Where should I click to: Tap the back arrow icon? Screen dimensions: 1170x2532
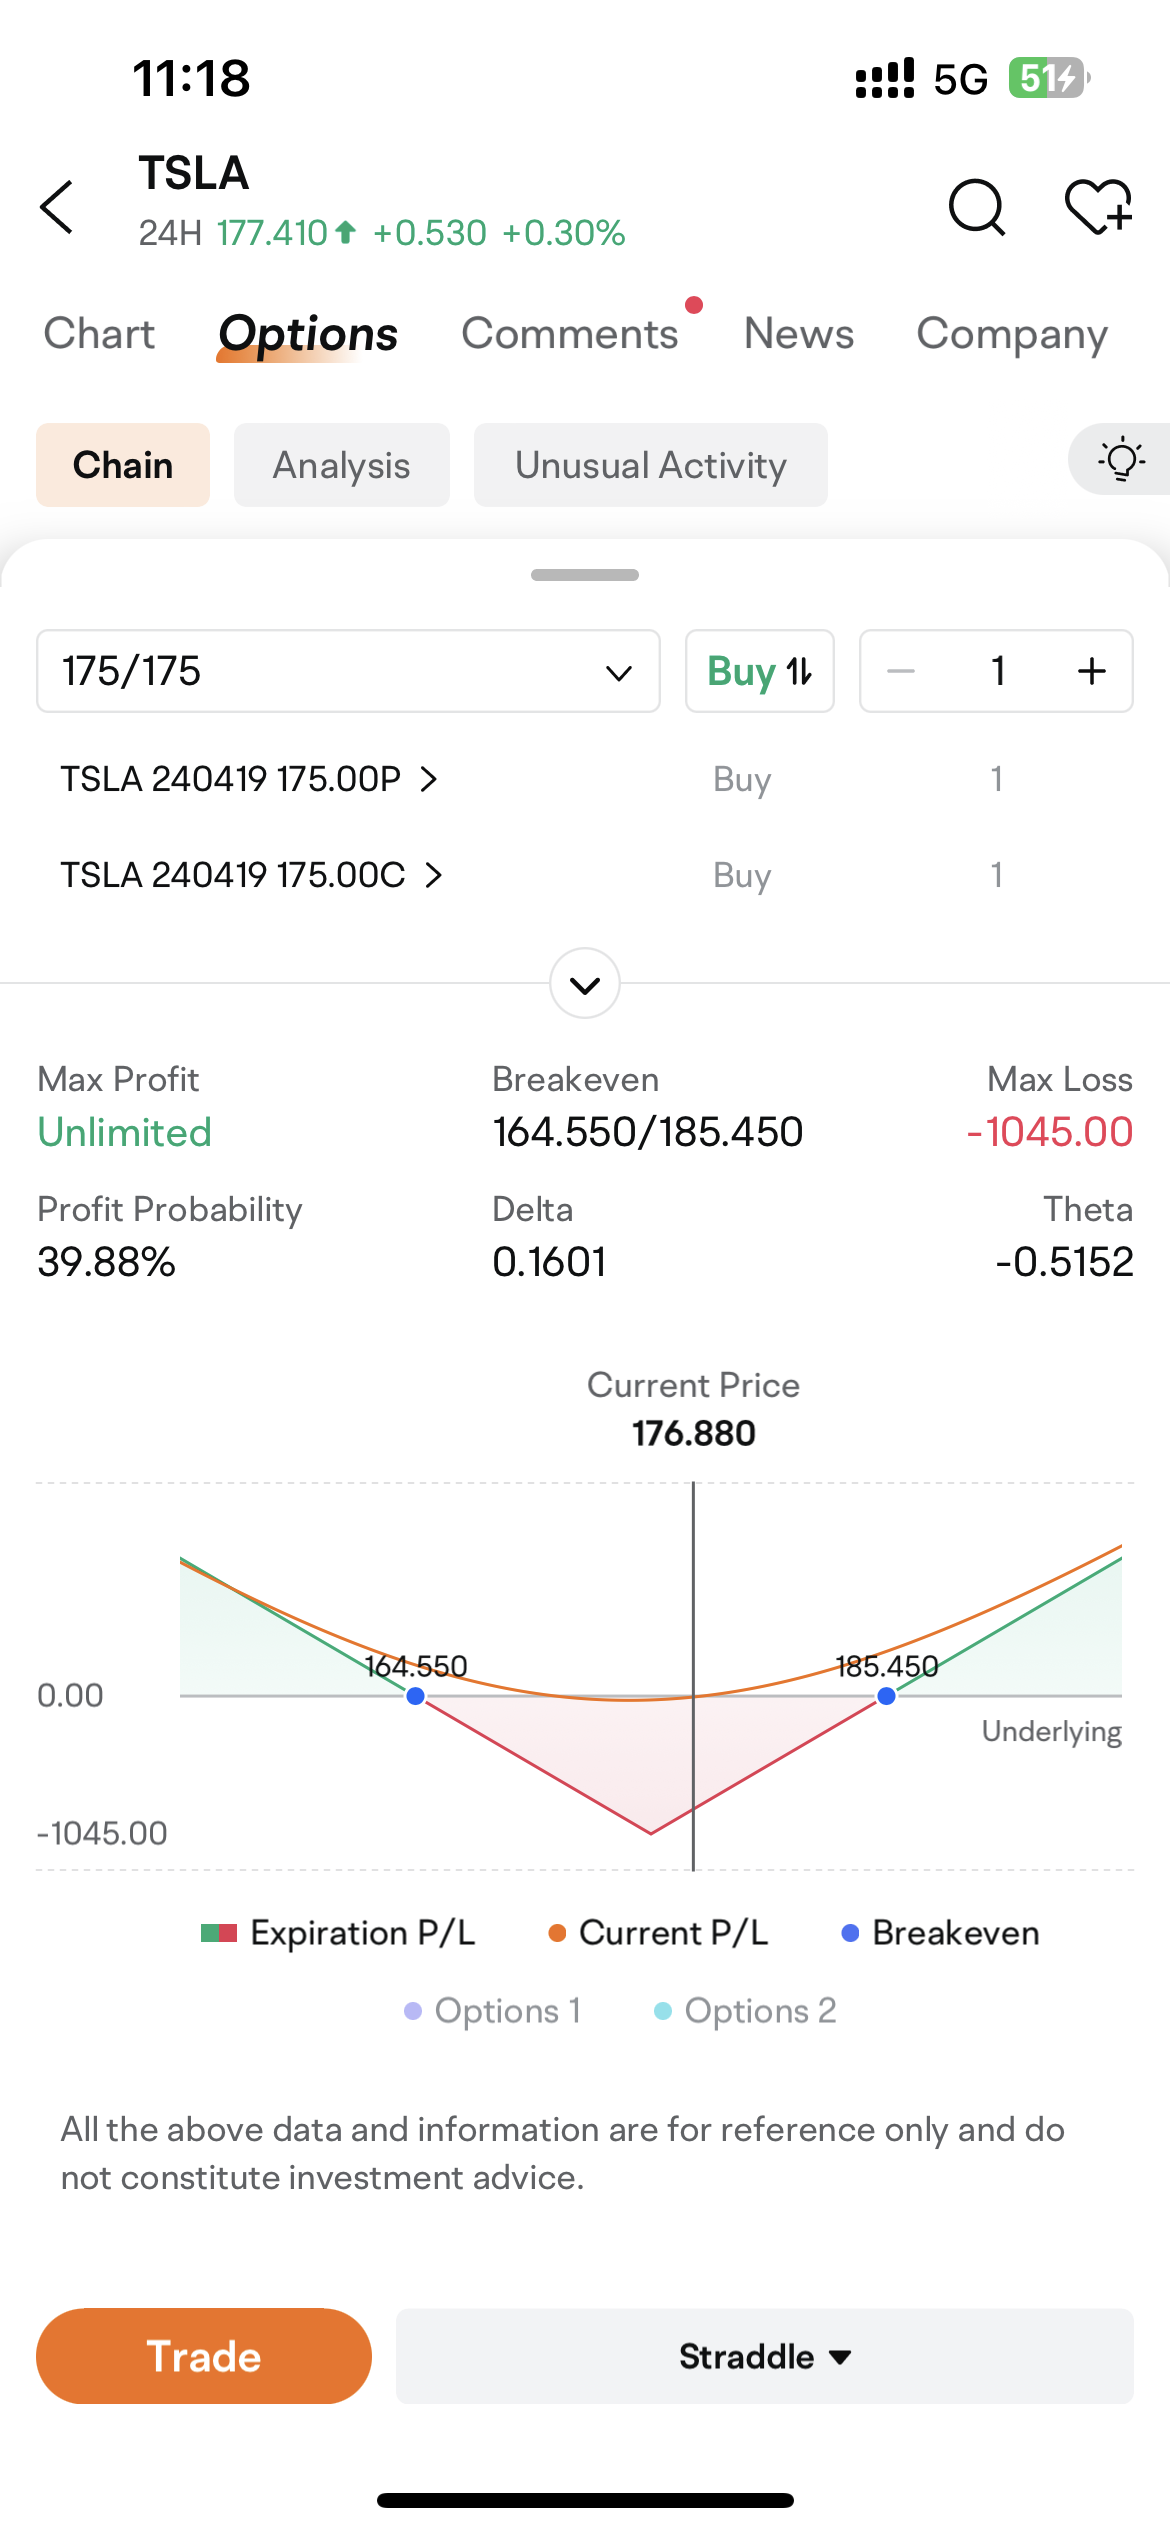(58, 207)
